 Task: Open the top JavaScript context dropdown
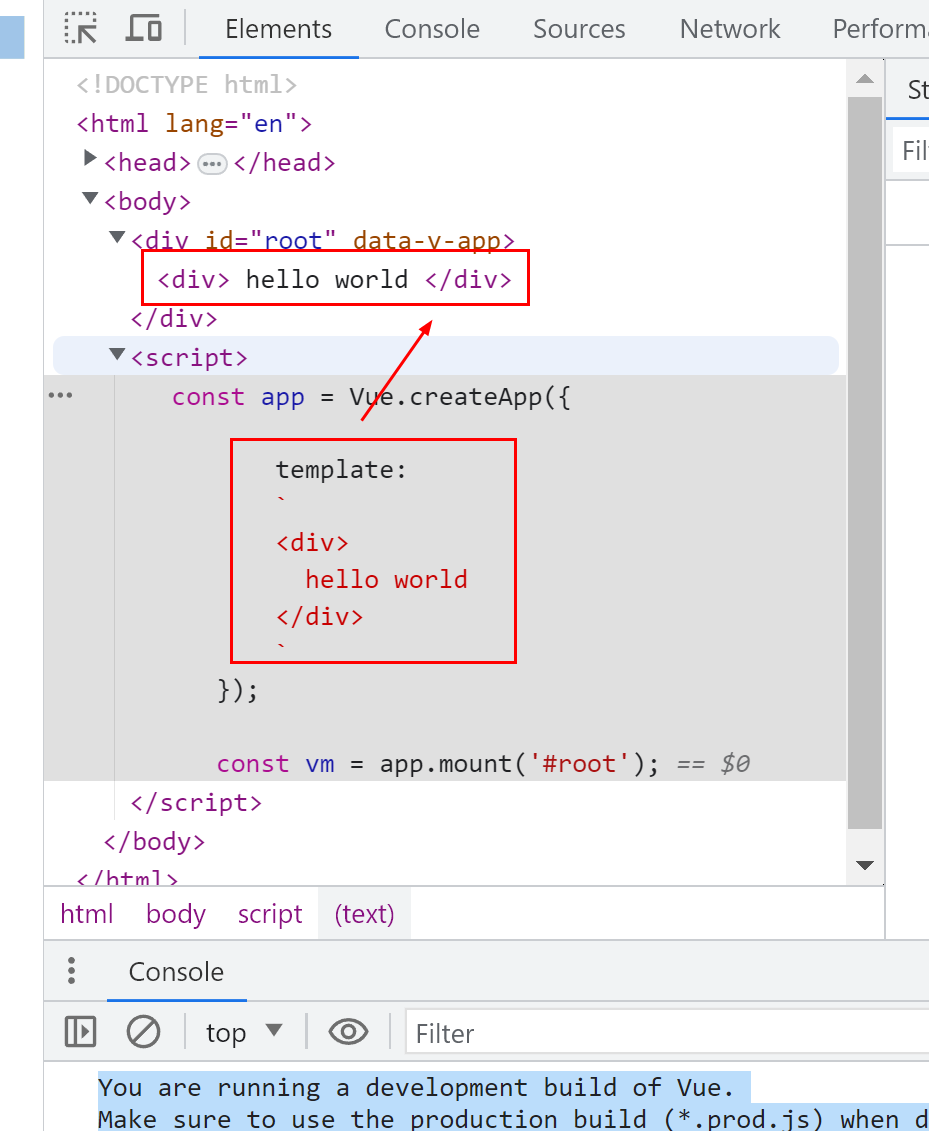244,1032
